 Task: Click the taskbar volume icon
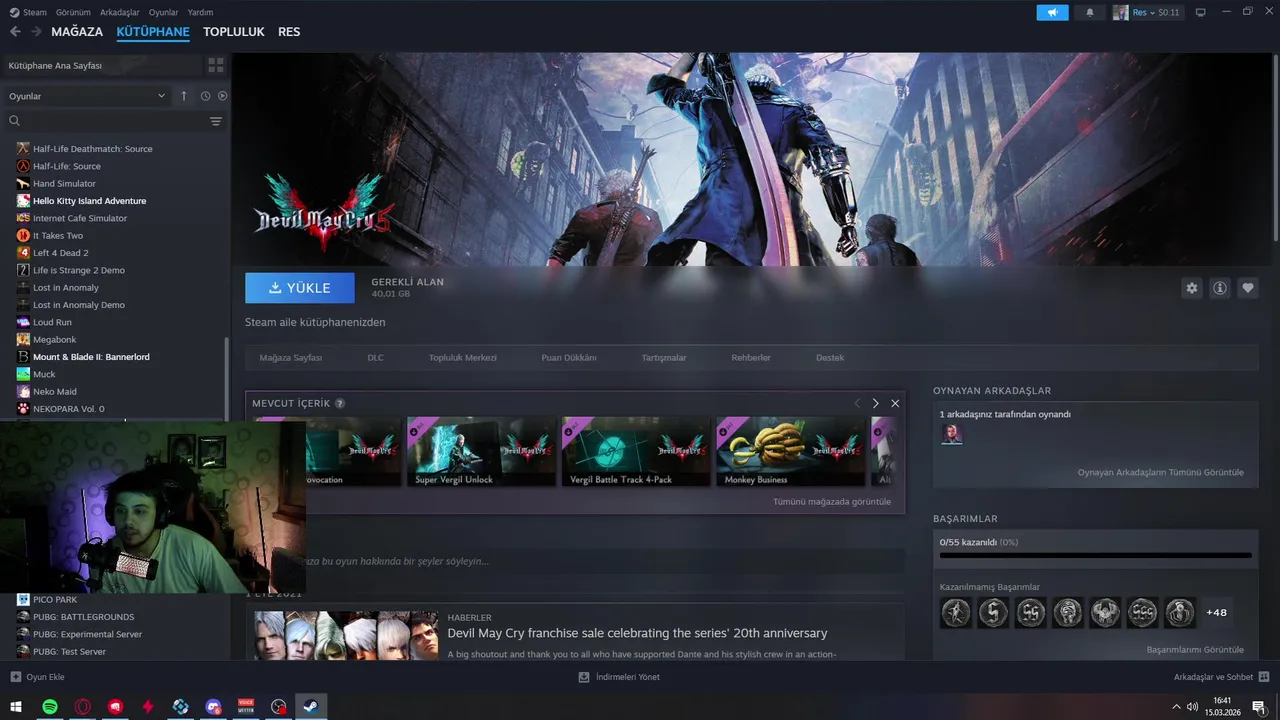point(1192,707)
